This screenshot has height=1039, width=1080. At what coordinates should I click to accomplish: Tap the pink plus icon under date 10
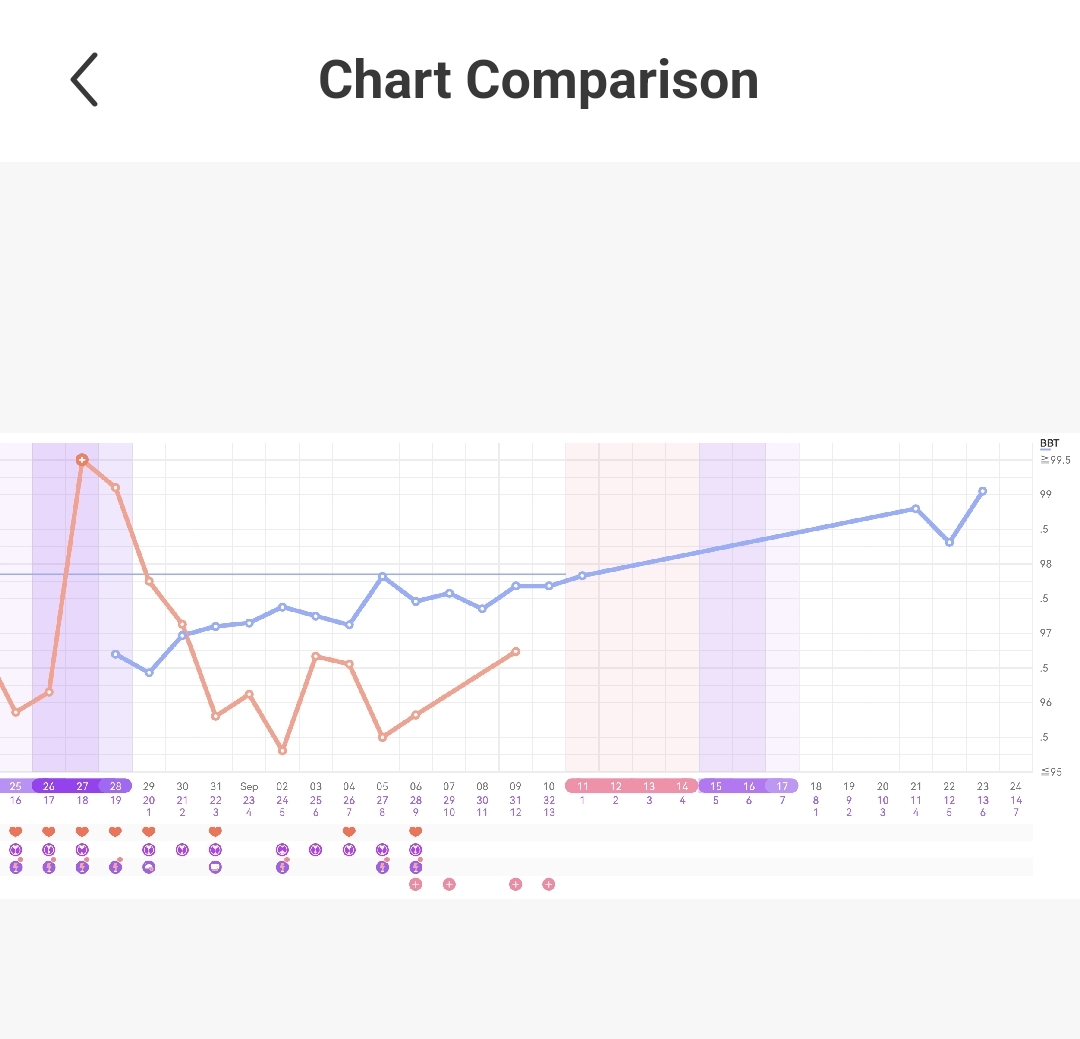[x=549, y=884]
